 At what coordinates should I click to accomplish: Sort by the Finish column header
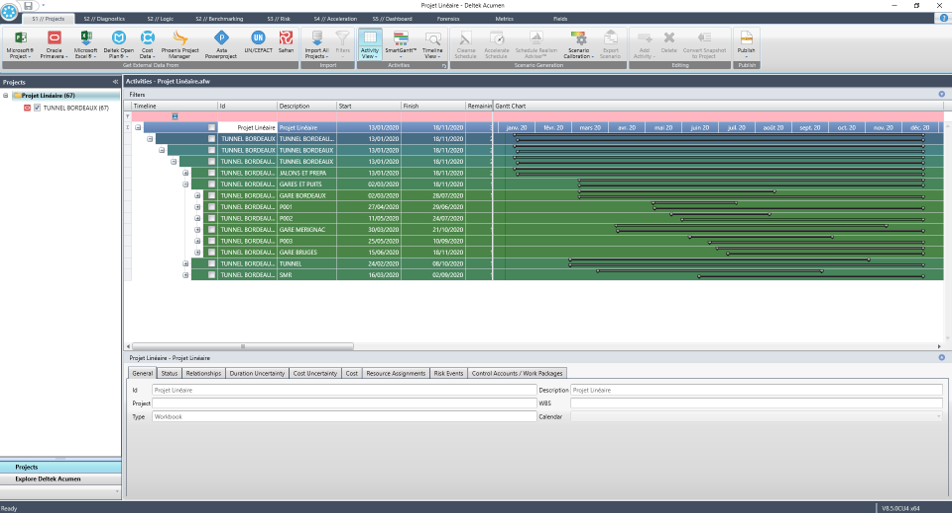coord(433,106)
